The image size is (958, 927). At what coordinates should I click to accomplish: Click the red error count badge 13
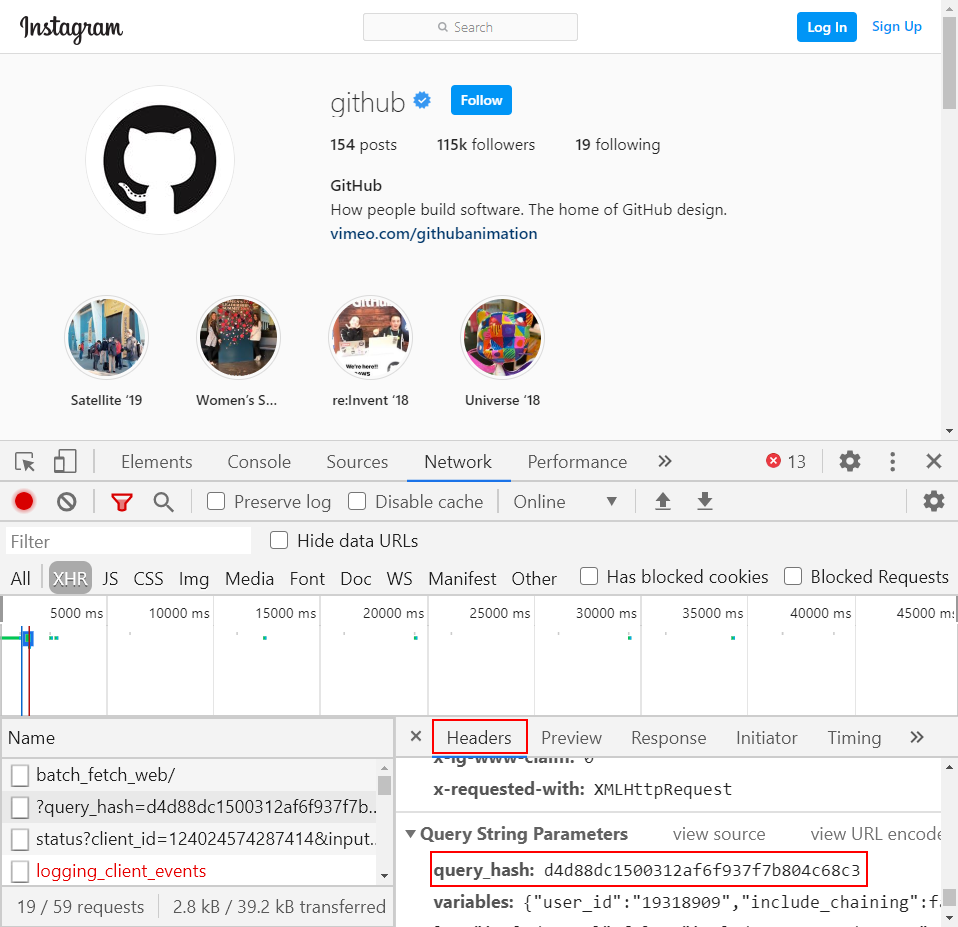pyautogui.click(x=786, y=461)
